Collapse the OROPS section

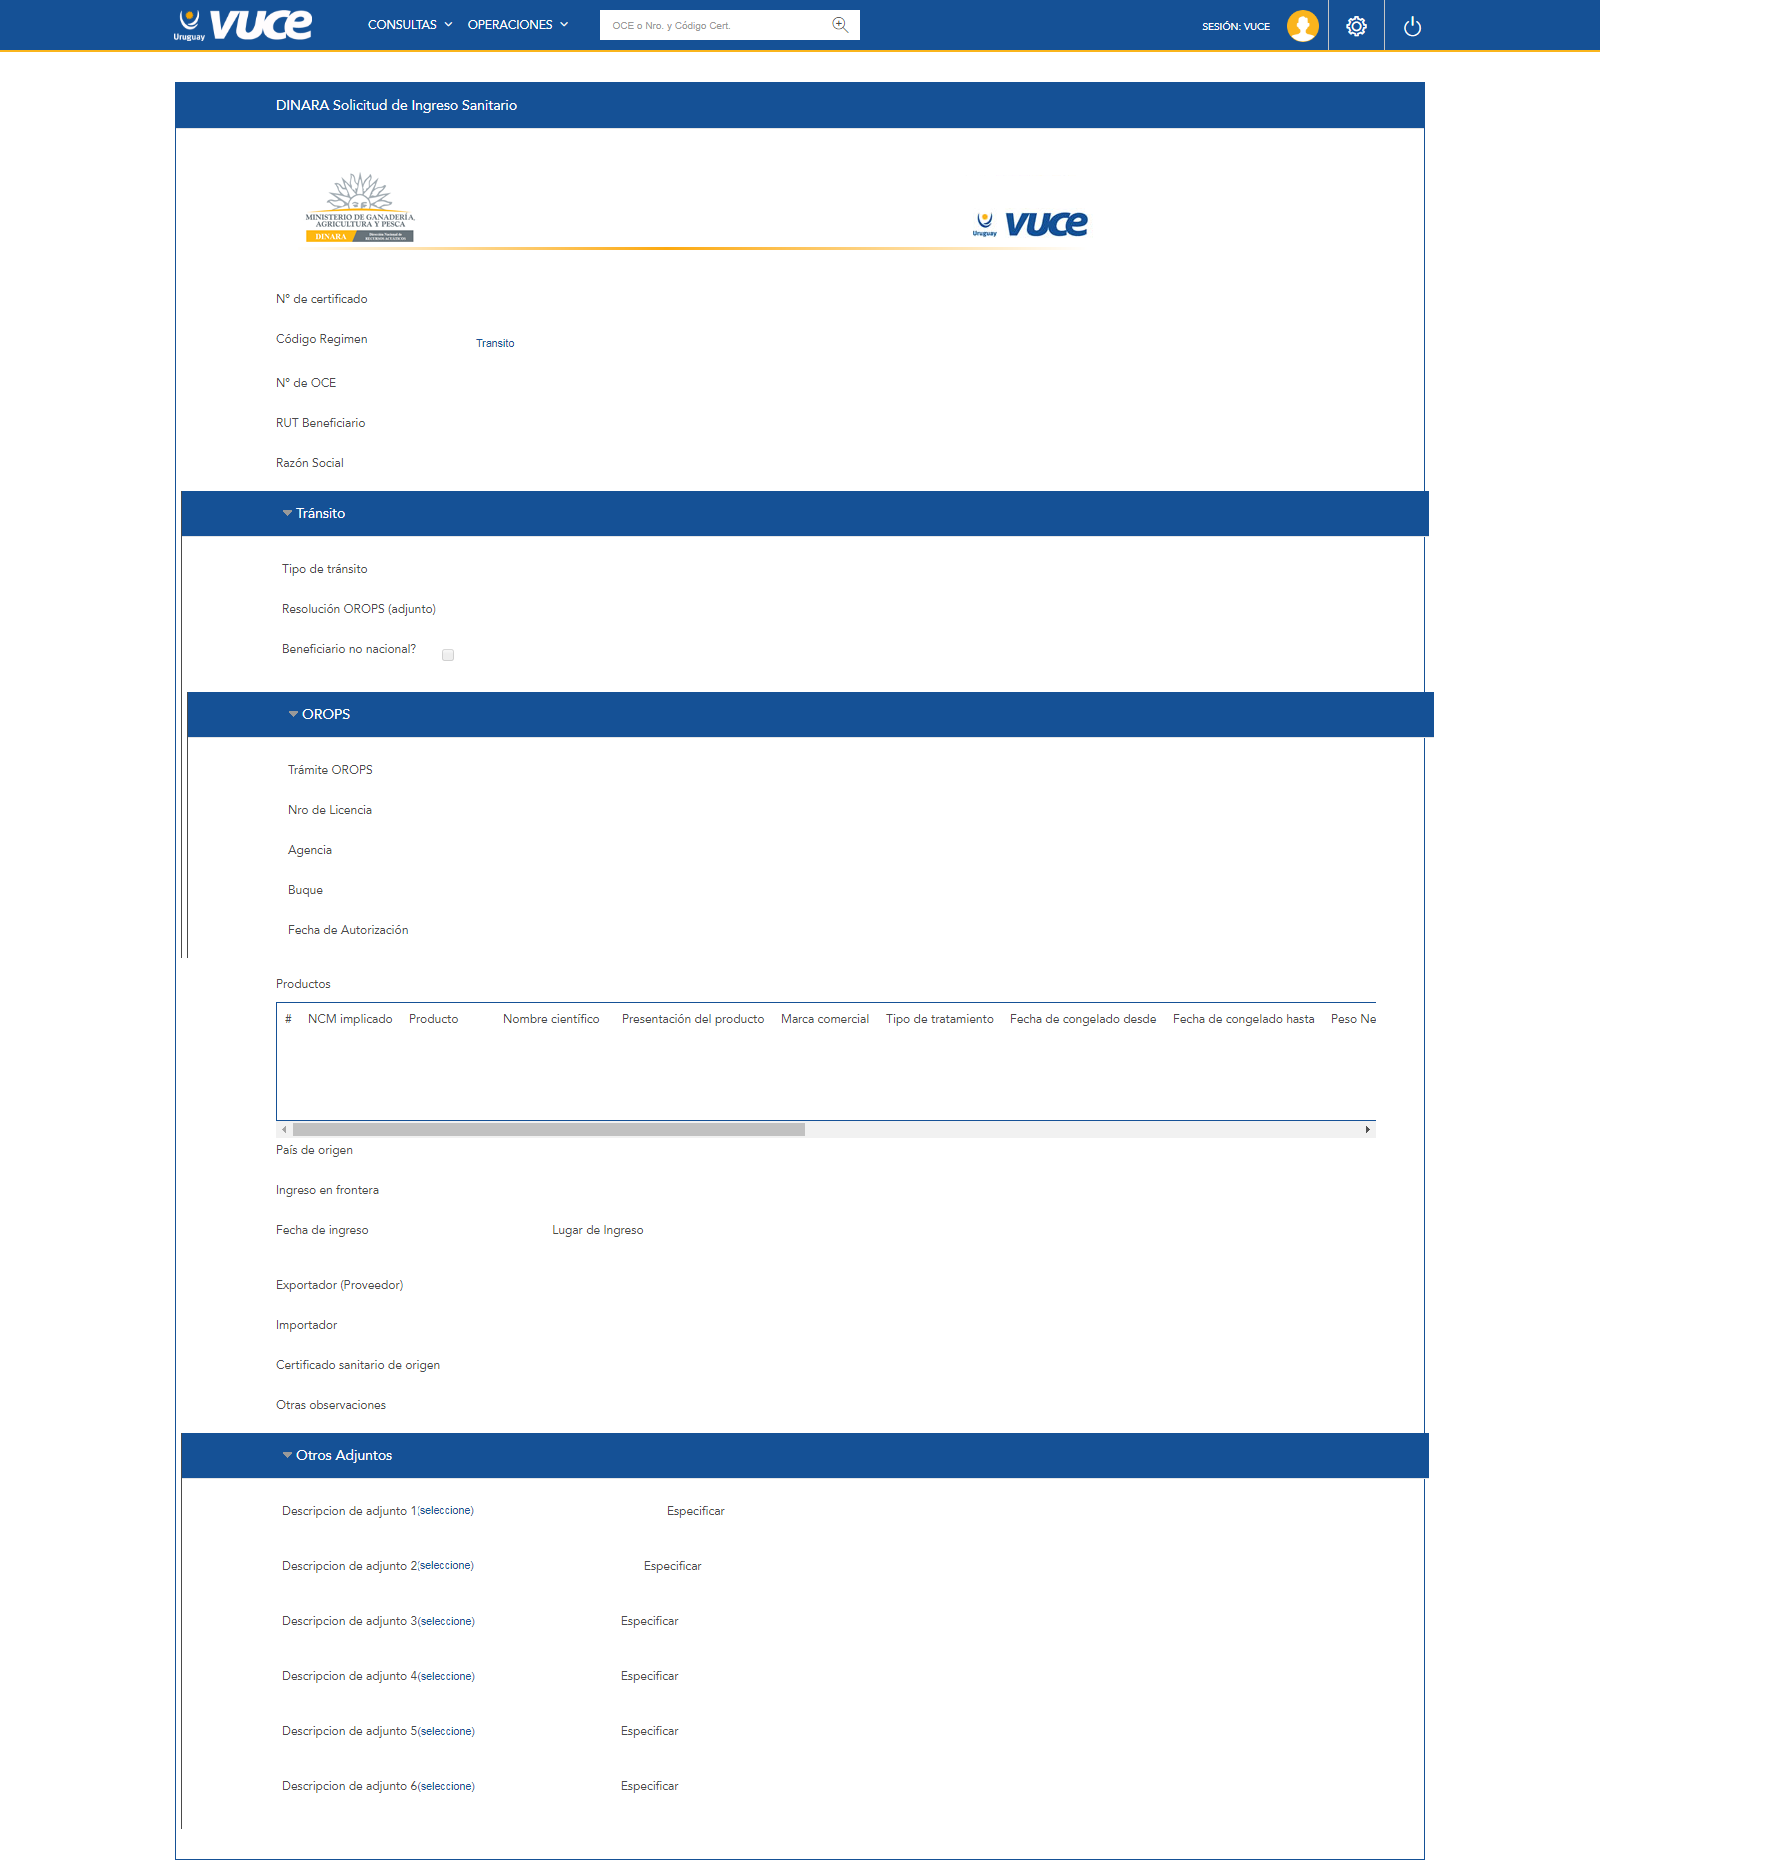tap(294, 714)
